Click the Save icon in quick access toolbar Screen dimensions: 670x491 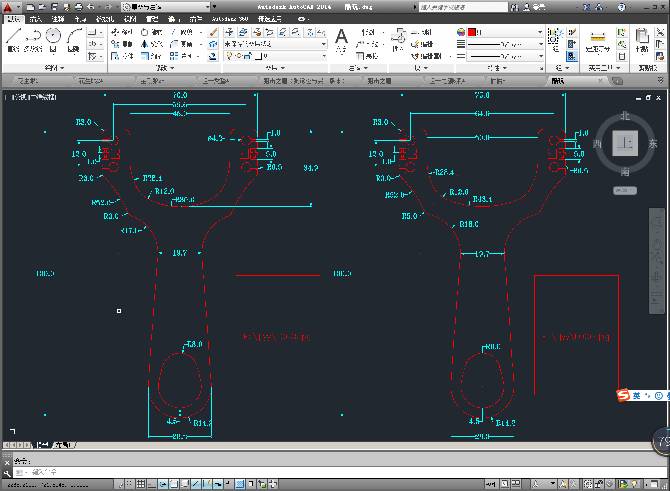coord(54,7)
